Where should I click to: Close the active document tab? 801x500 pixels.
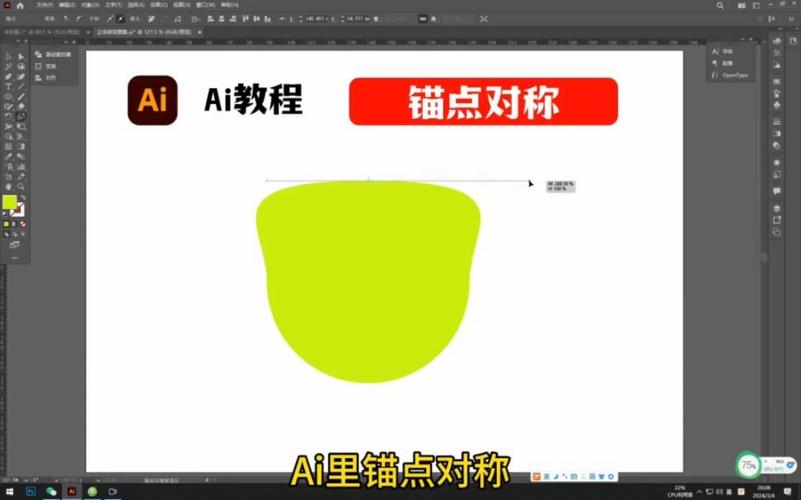tap(200, 32)
